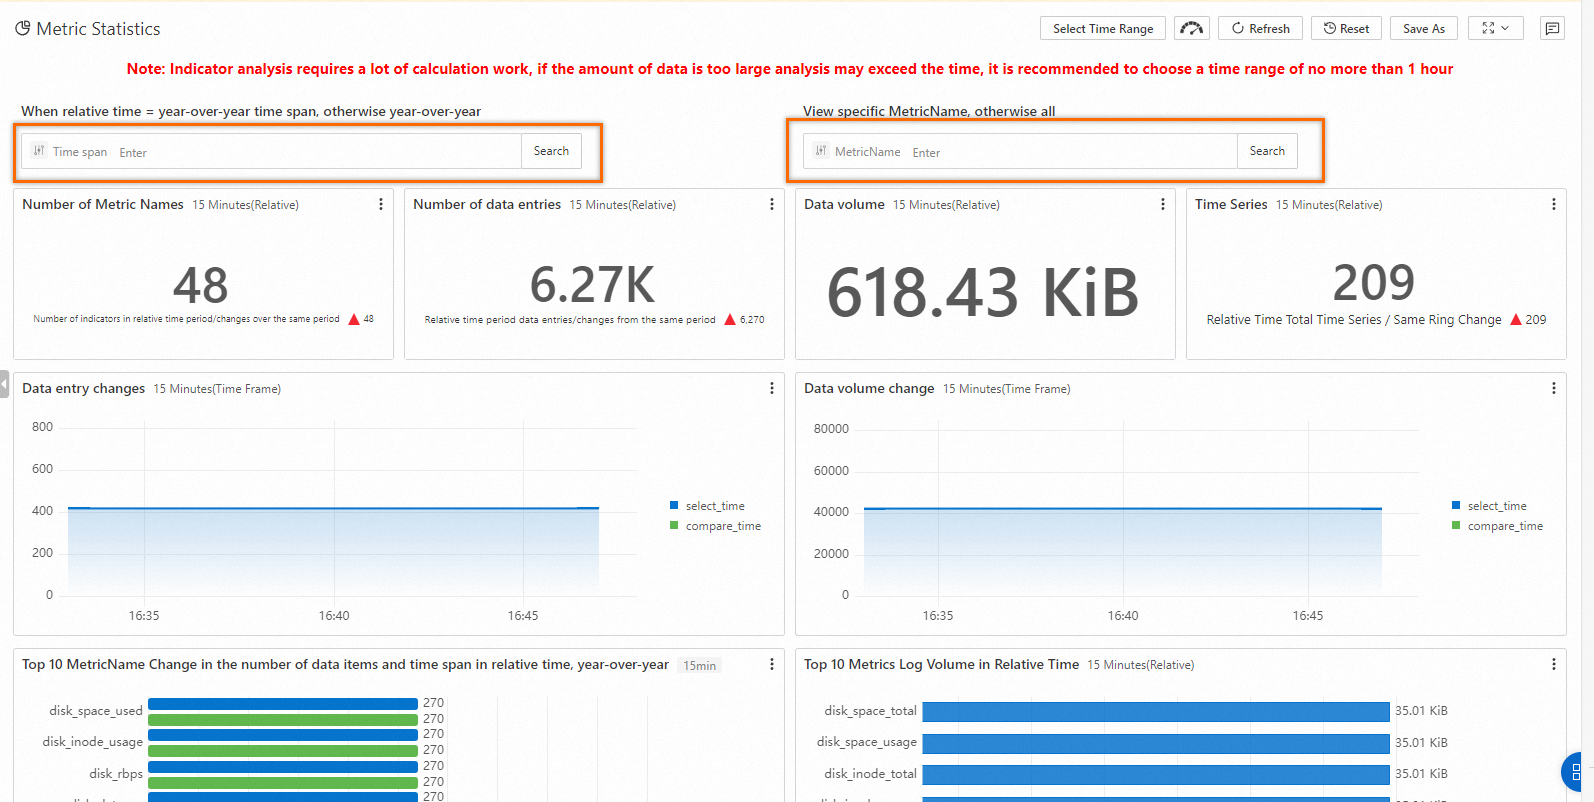Click the Reset button
The height and width of the screenshot is (802, 1594).
click(1347, 28)
